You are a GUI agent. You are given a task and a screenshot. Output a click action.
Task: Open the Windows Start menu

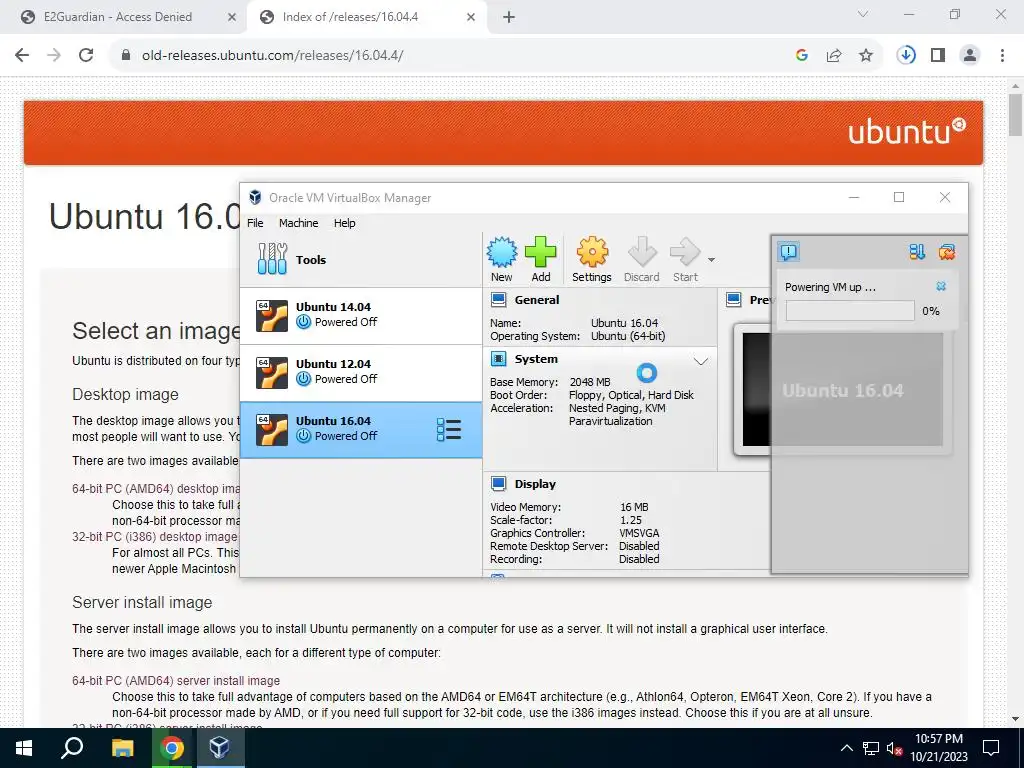pyautogui.click(x=24, y=748)
